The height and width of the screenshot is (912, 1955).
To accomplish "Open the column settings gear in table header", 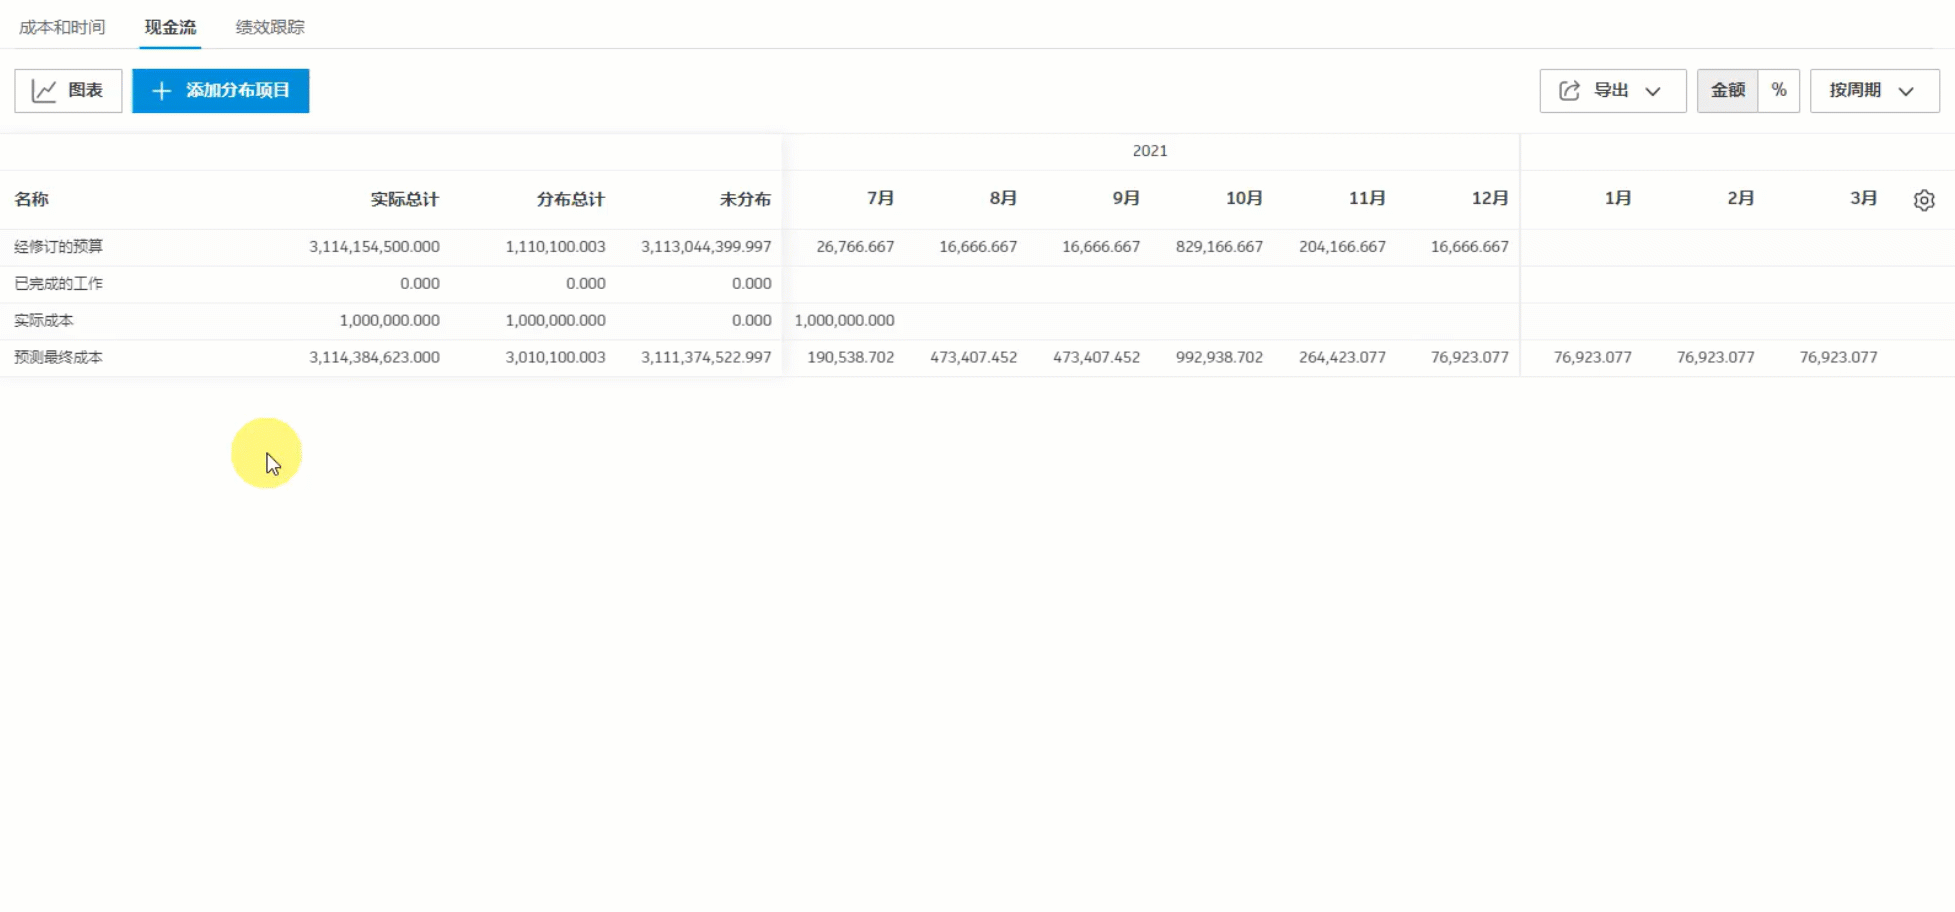I will pyautogui.click(x=1925, y=200).
